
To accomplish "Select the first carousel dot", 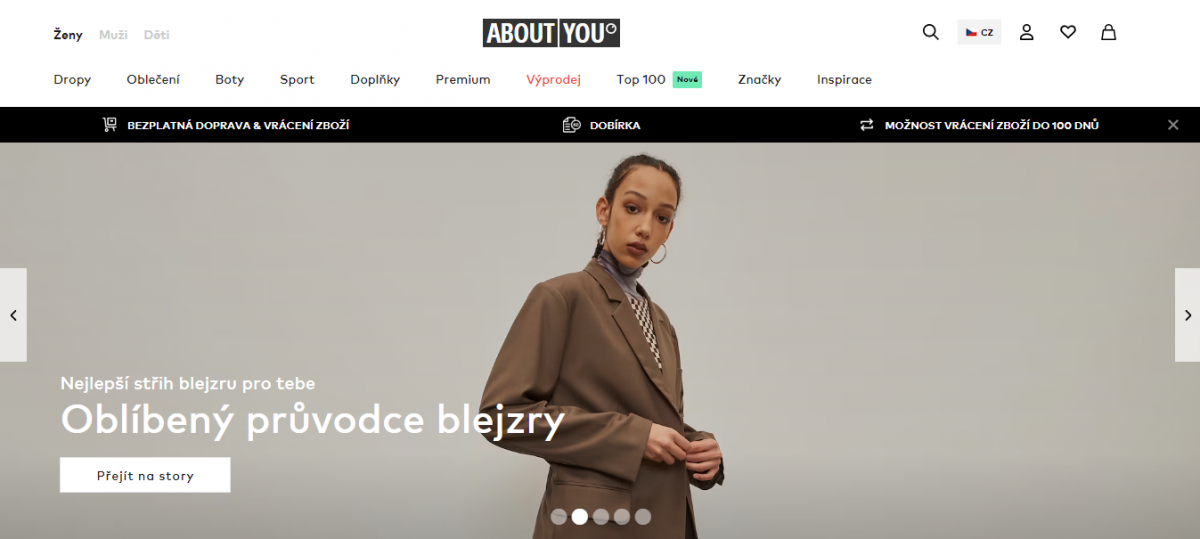I will [559, 517].
